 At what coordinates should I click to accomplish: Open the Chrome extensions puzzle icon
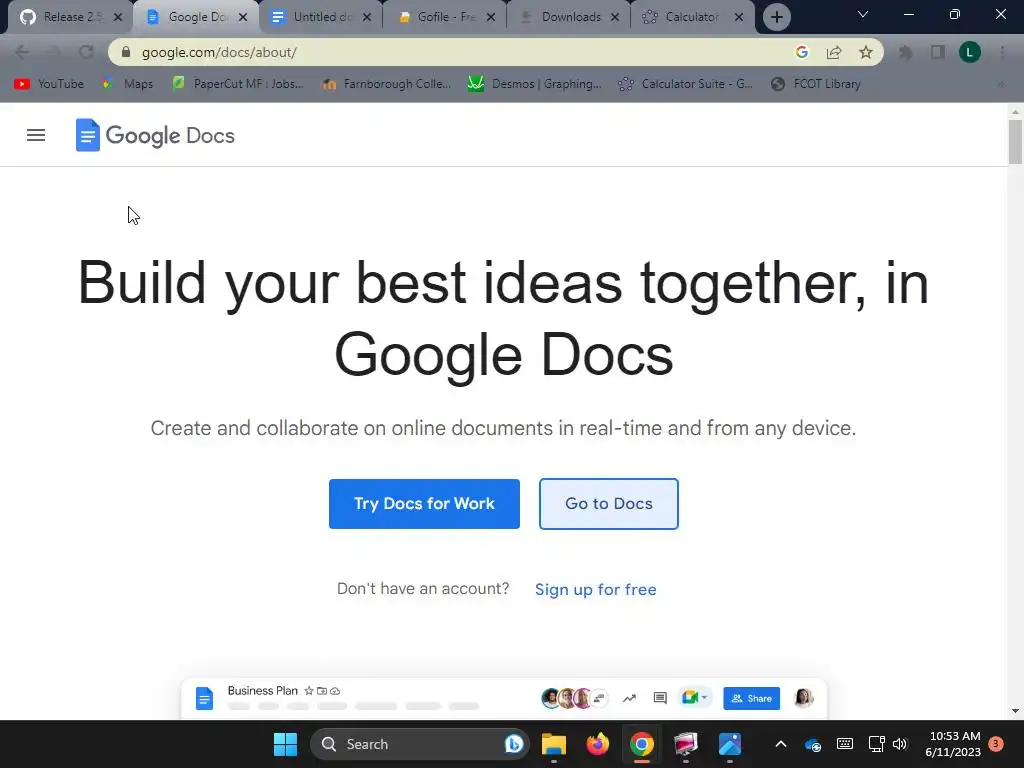(x=906, y=52)
